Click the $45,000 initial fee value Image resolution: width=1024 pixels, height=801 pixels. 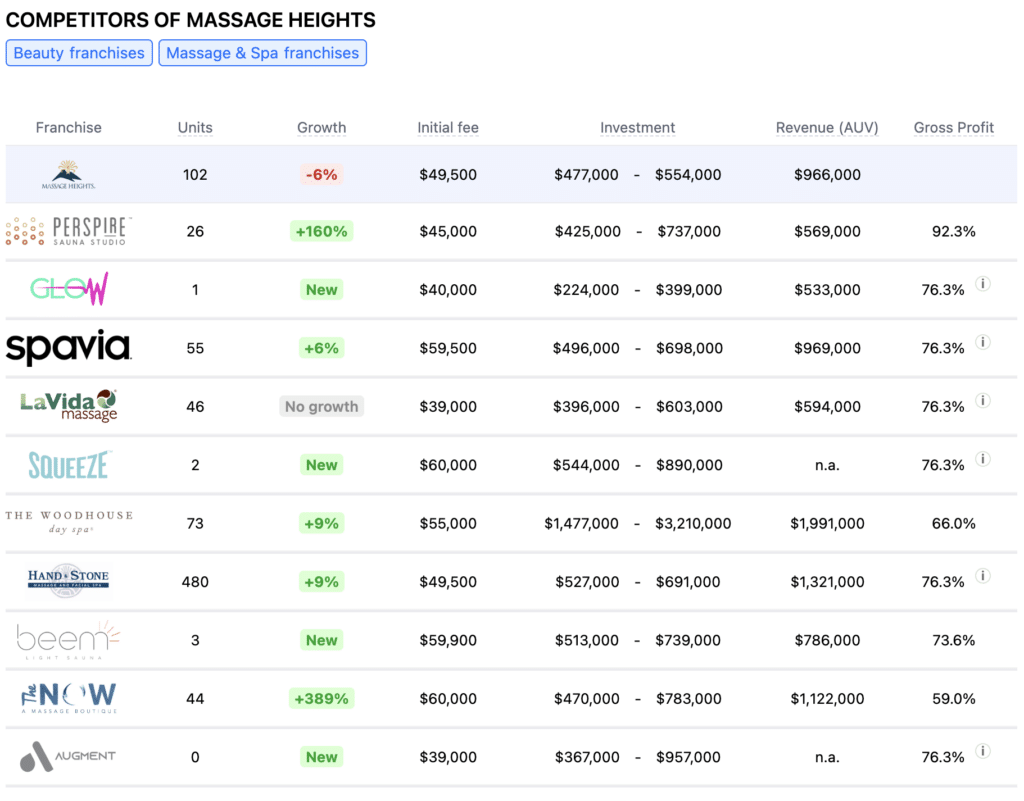point(448,231)
